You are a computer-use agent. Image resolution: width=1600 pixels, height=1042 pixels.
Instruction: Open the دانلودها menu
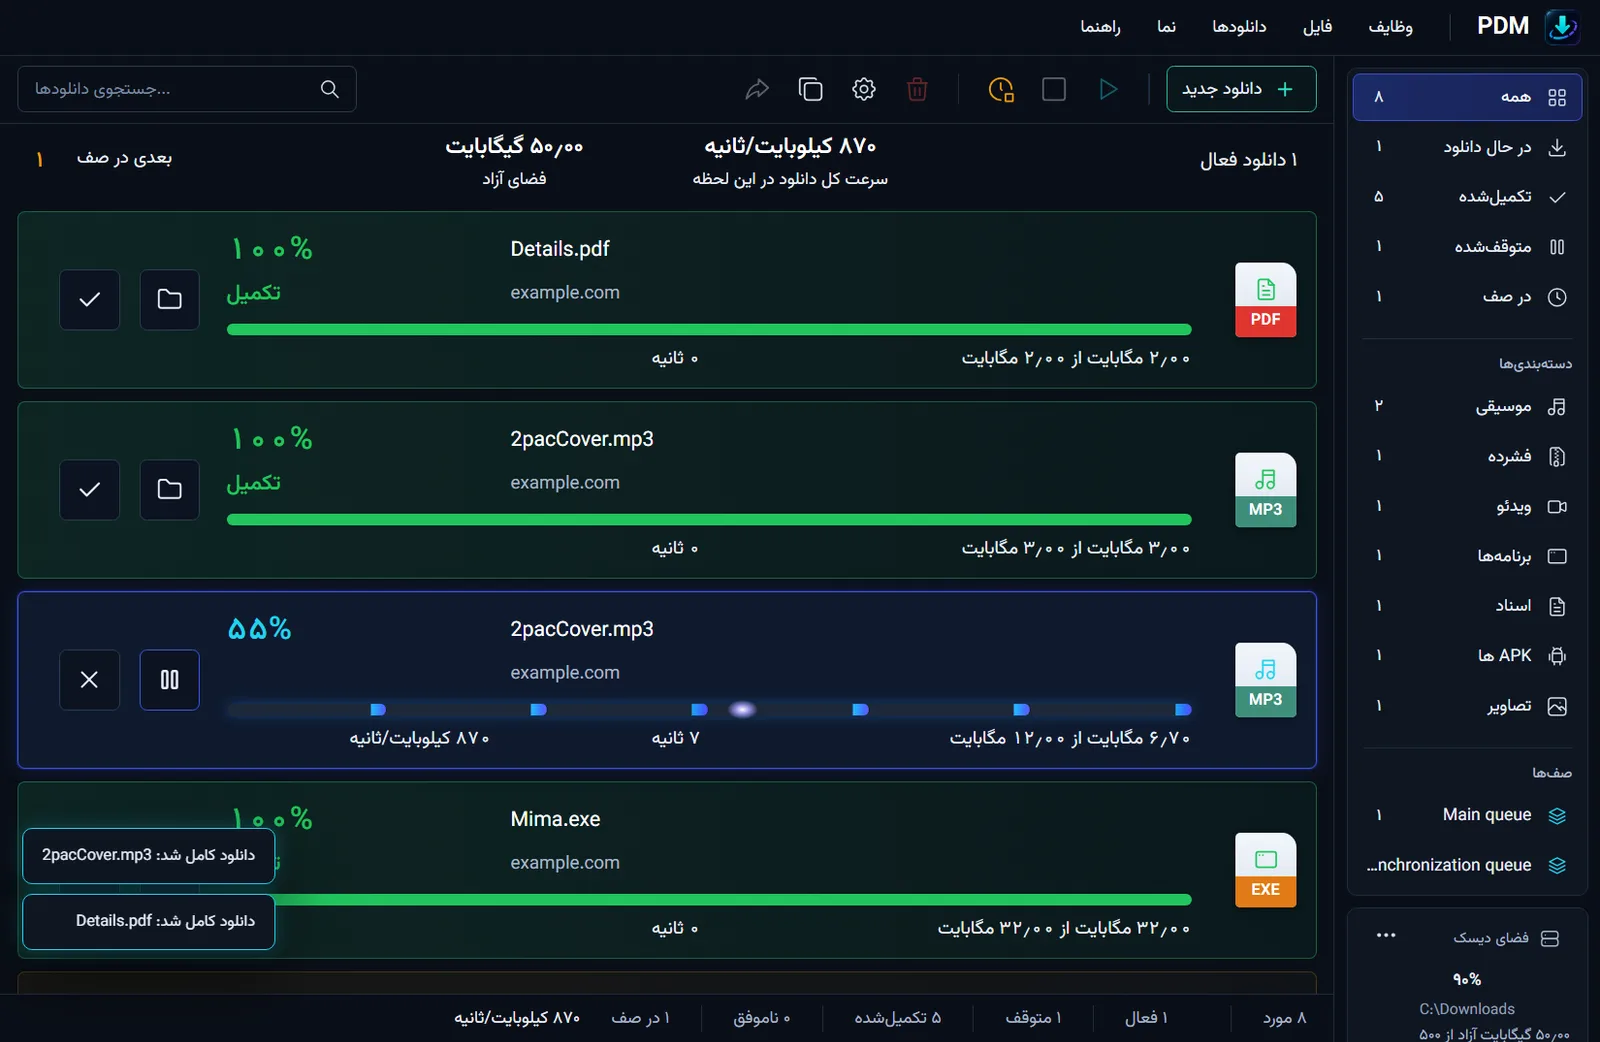pos(1239,27)
